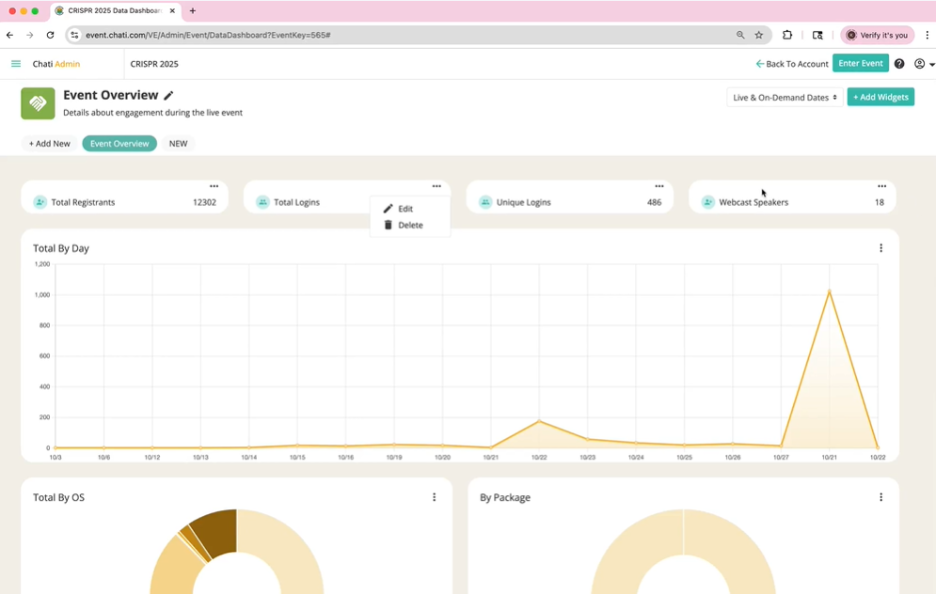Click the Enter Event button
936x594 pixels.
(860, 64)
